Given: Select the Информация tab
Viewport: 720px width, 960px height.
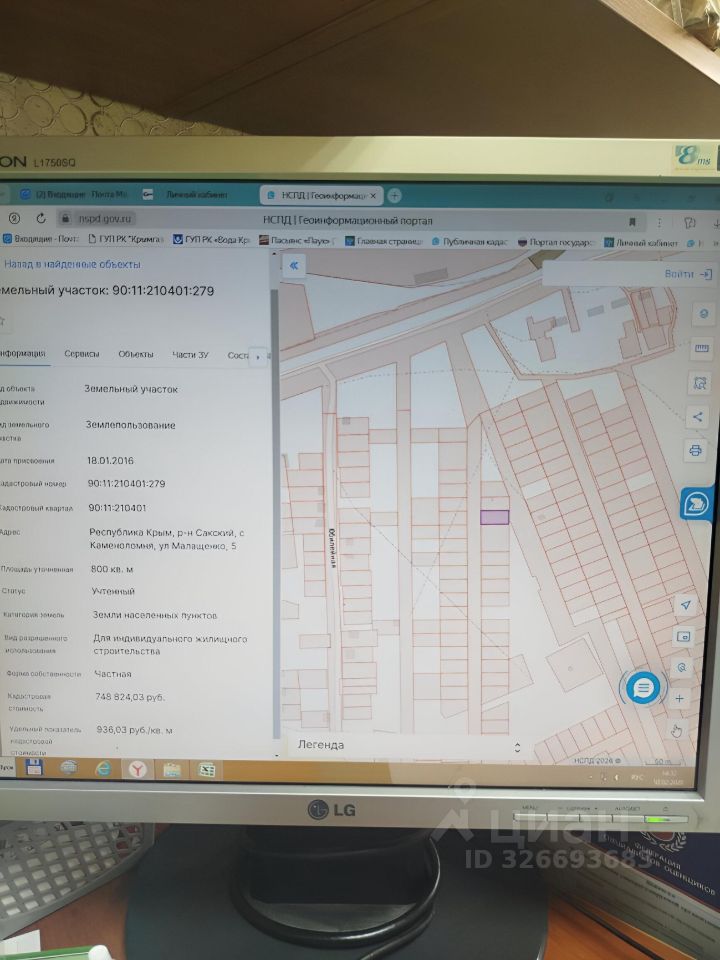Looking at the screenshot, I should pyautogui.click(x=23, y=353).
